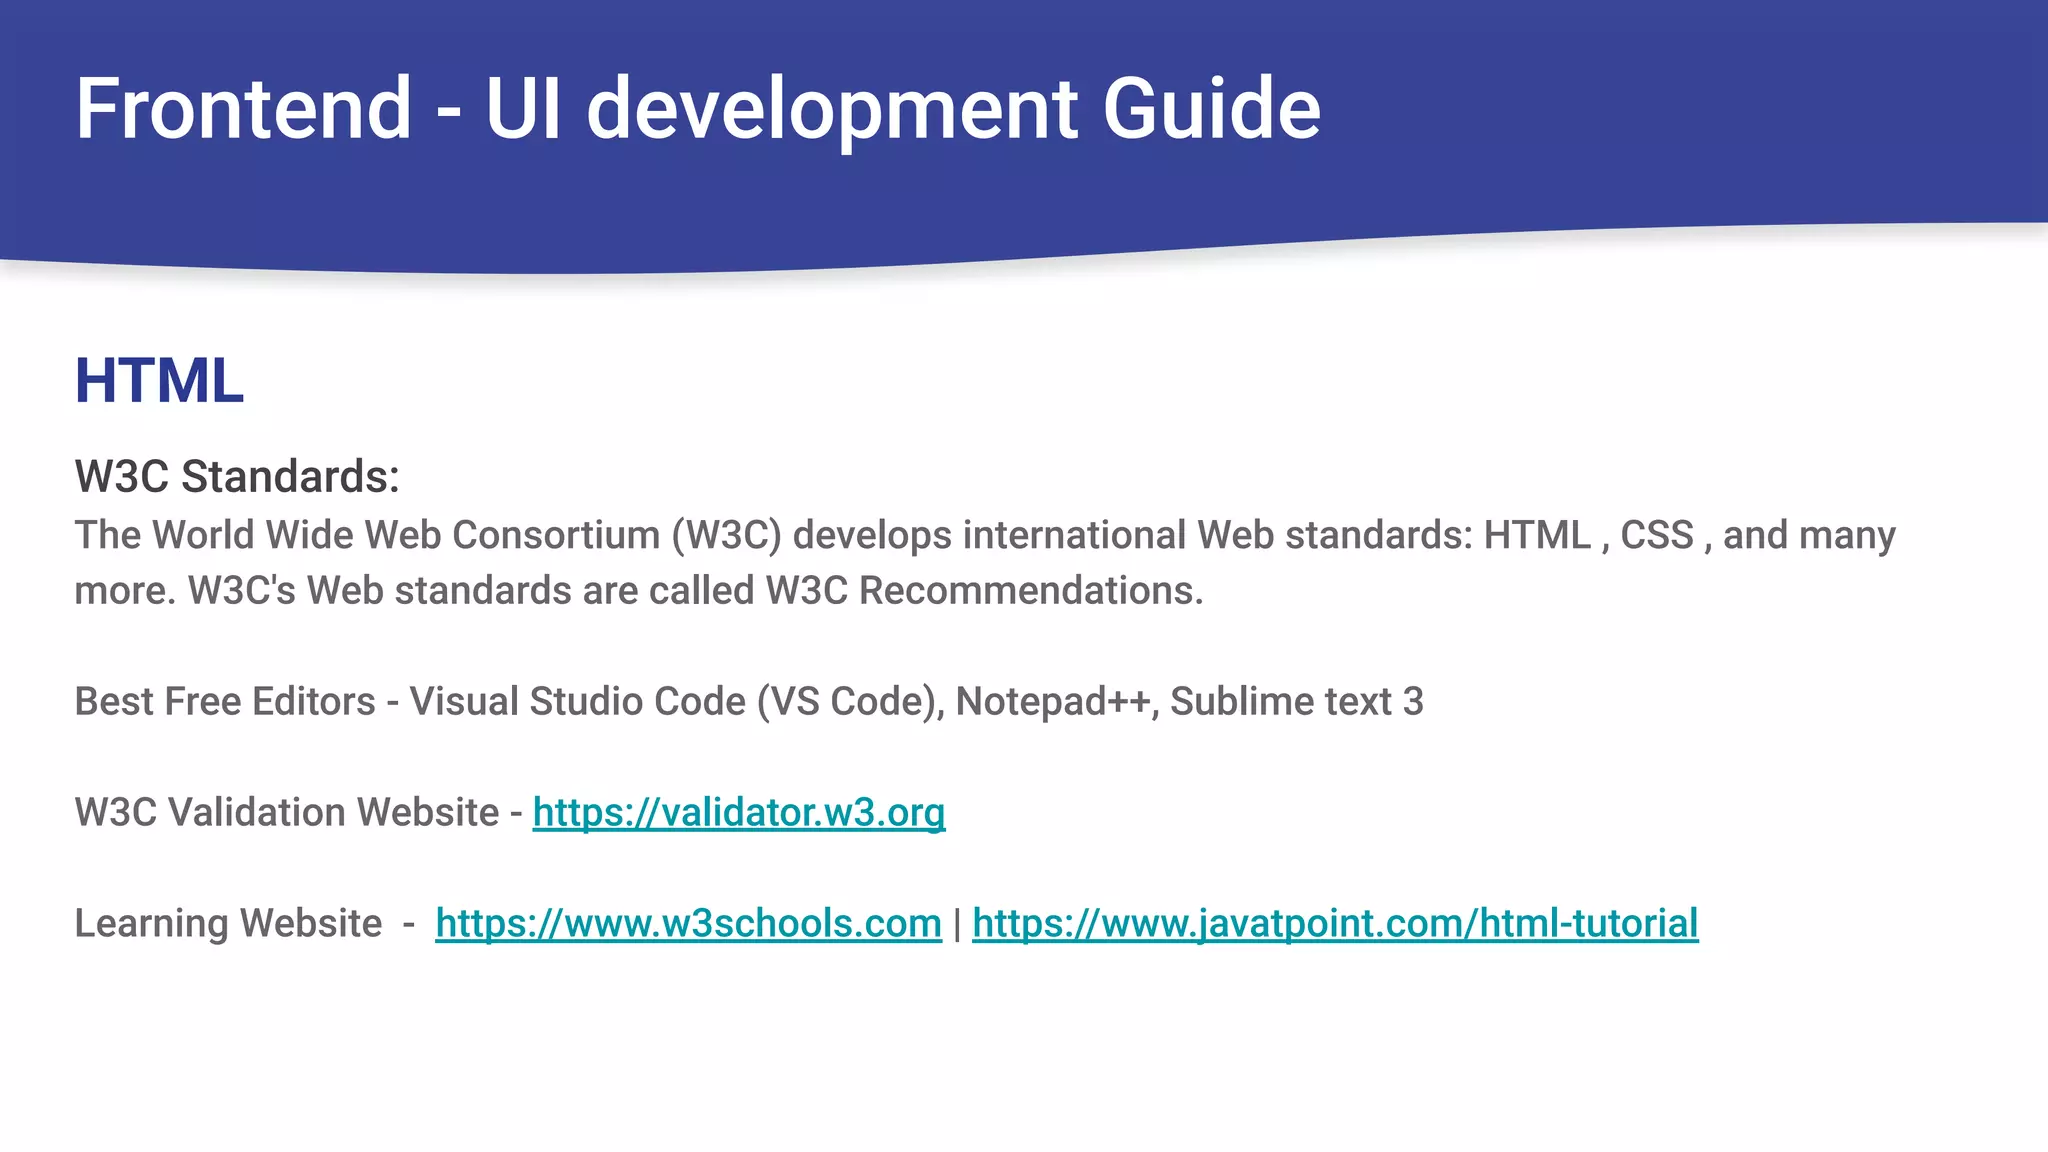Open the validator.w3.org link
This screenshot has height=1152, width=2048.
click(738, 812)
